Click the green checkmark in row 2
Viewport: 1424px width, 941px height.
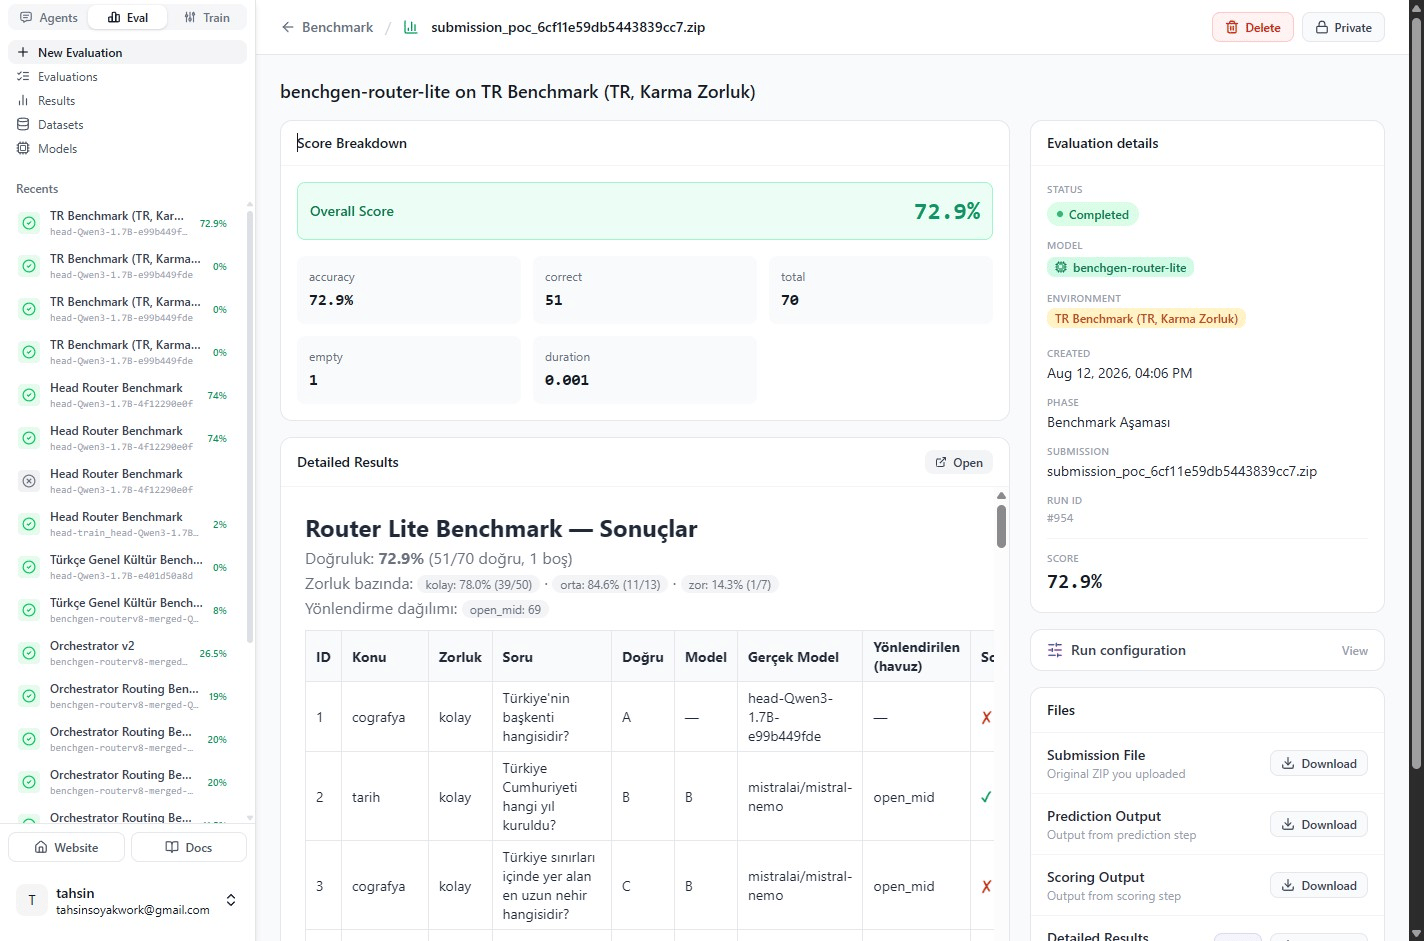click(986, 797)
